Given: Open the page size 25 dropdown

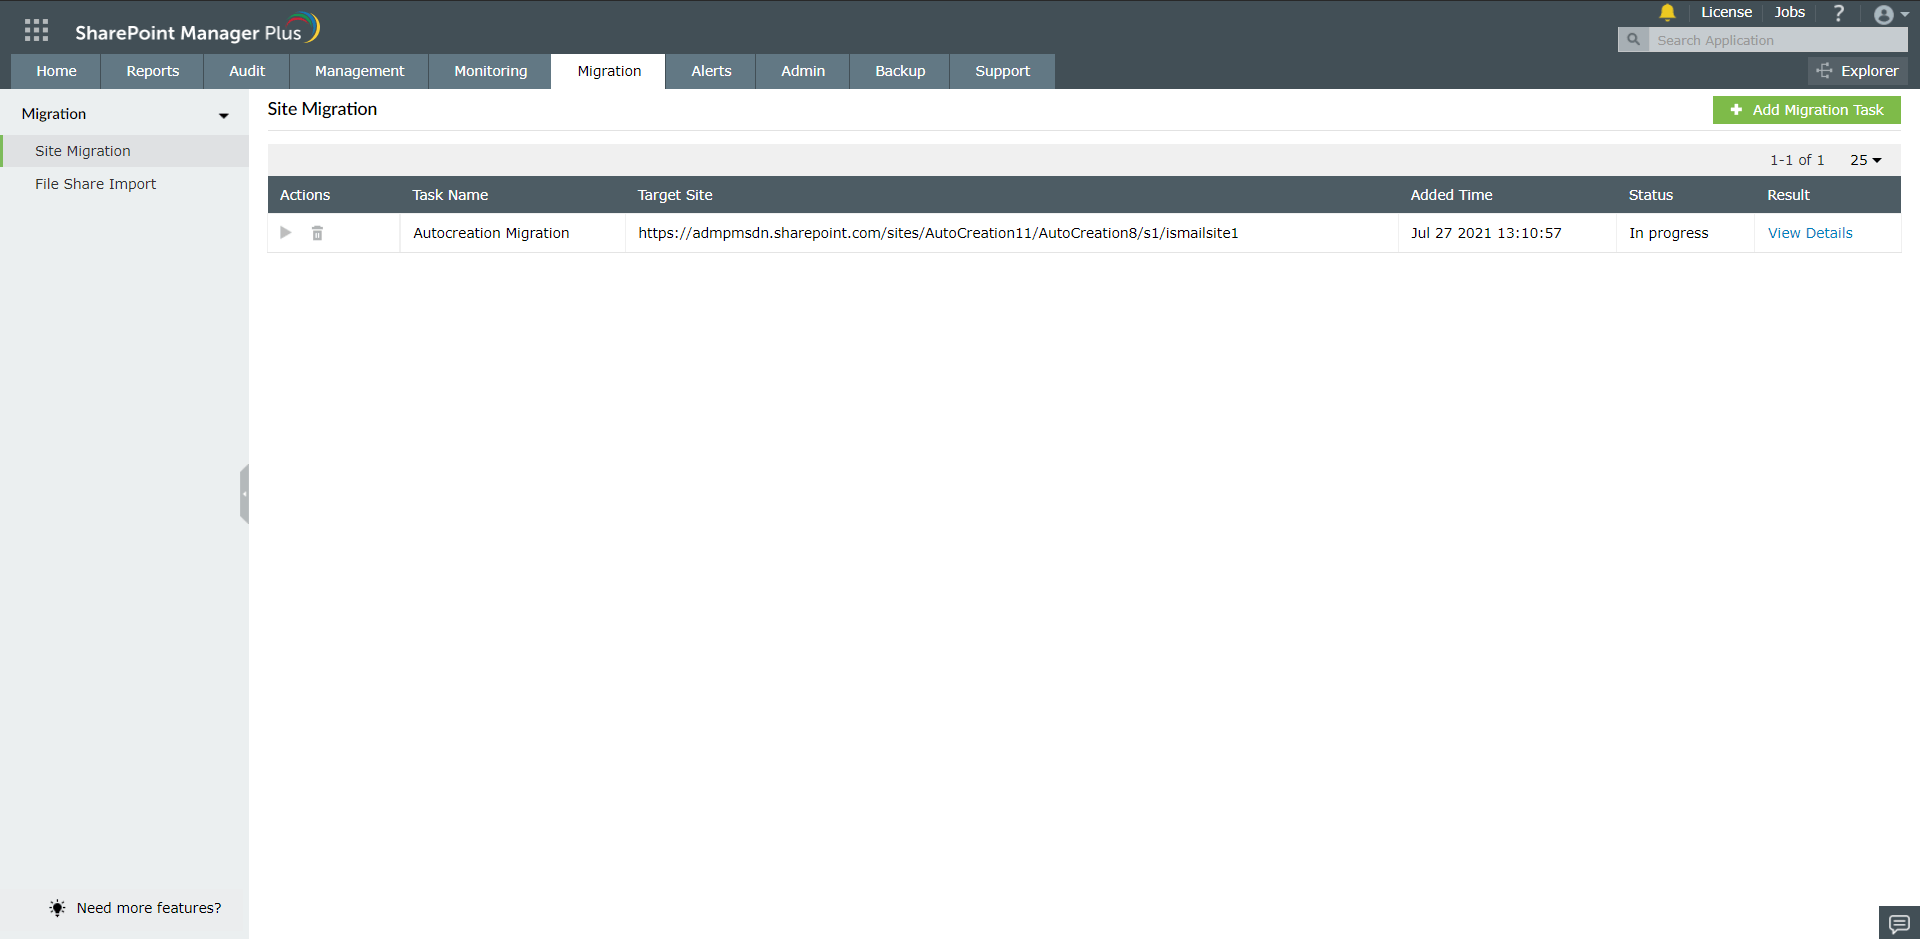Looking at the screenshot, I should pyautogui.click(x=1864, y=159).
